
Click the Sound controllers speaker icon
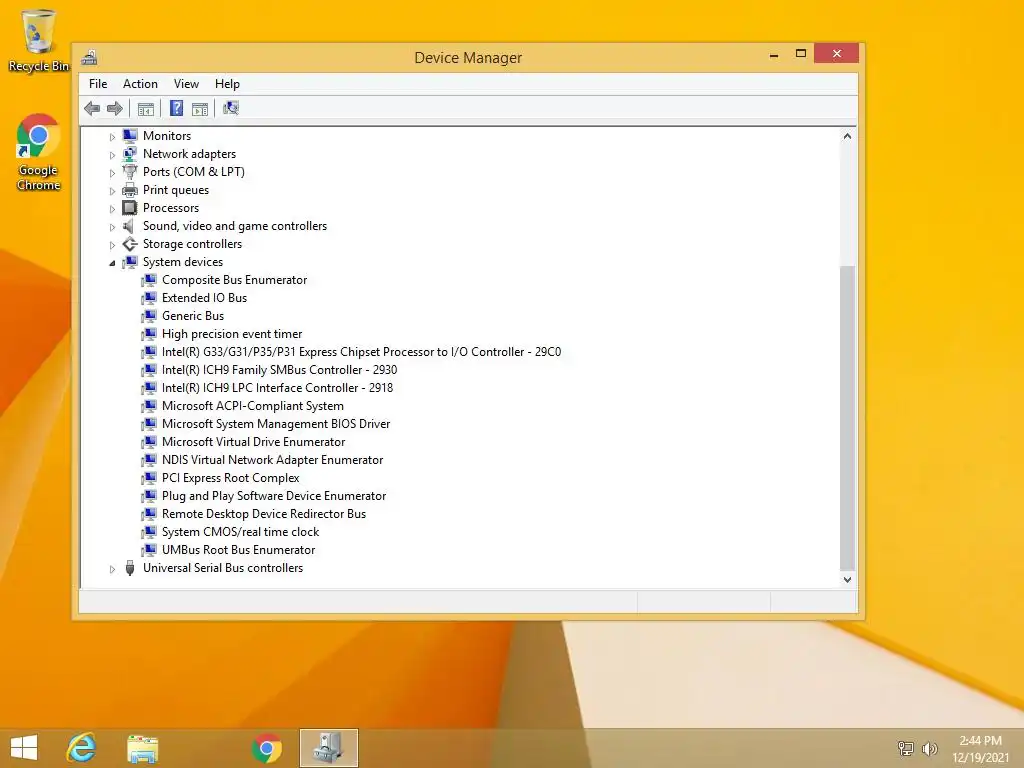[130, 226]
